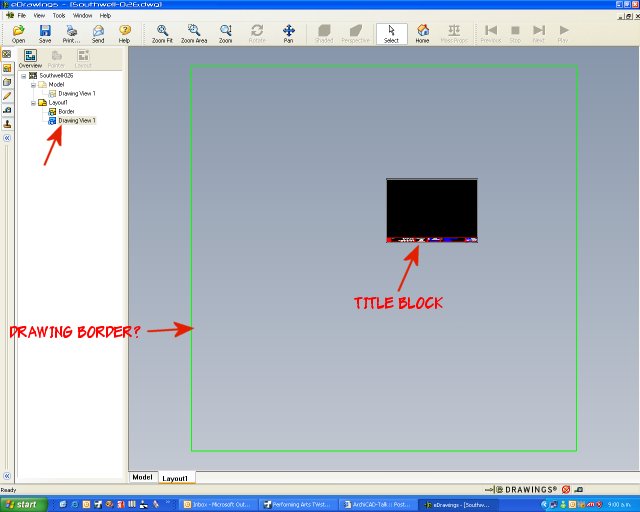Click the Open file toolbar icon
640x512 pixels.
coord(18,34)
